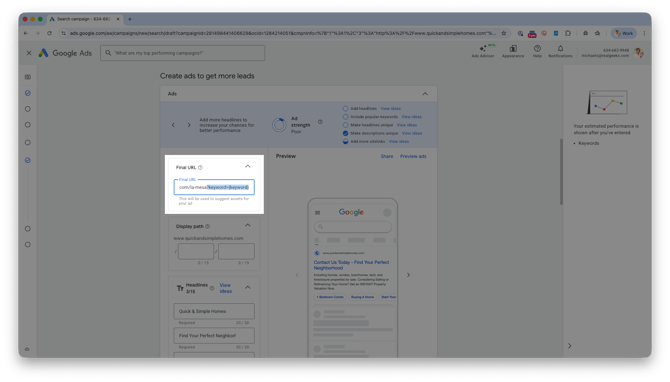Screen dimensions: 670x382
Task: Click the second display path field
Action: (x=236, y=251)
